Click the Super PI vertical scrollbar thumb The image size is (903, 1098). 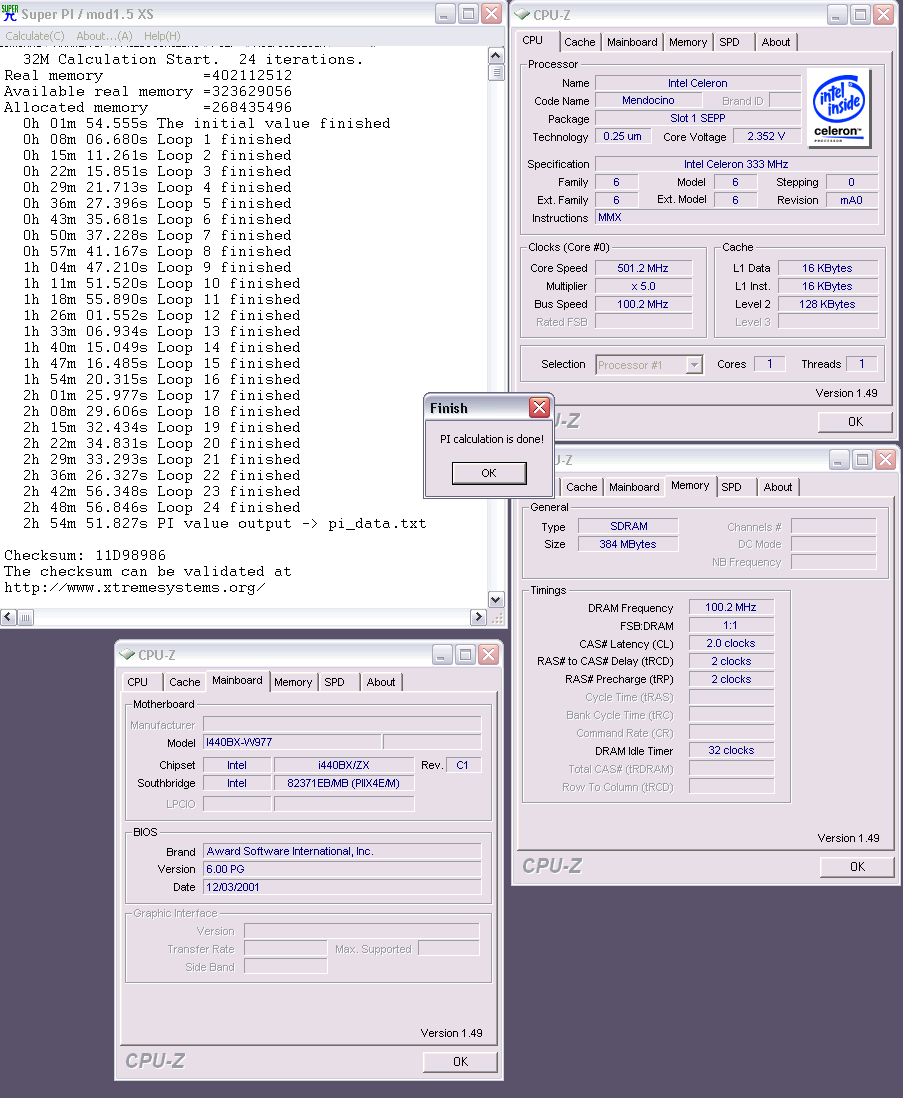click(496, 72)
